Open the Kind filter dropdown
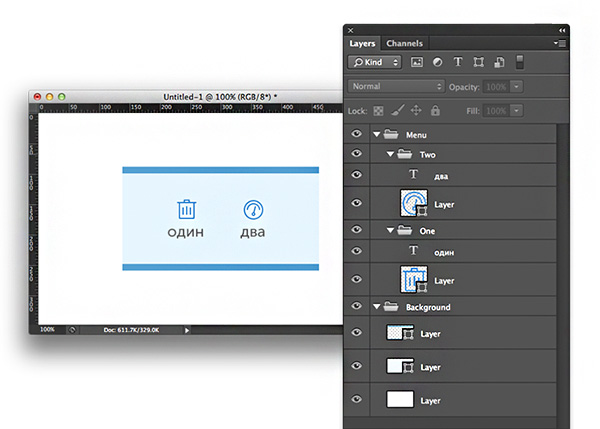The width and height of the screenshot is (600, 429). click(375, 62)
